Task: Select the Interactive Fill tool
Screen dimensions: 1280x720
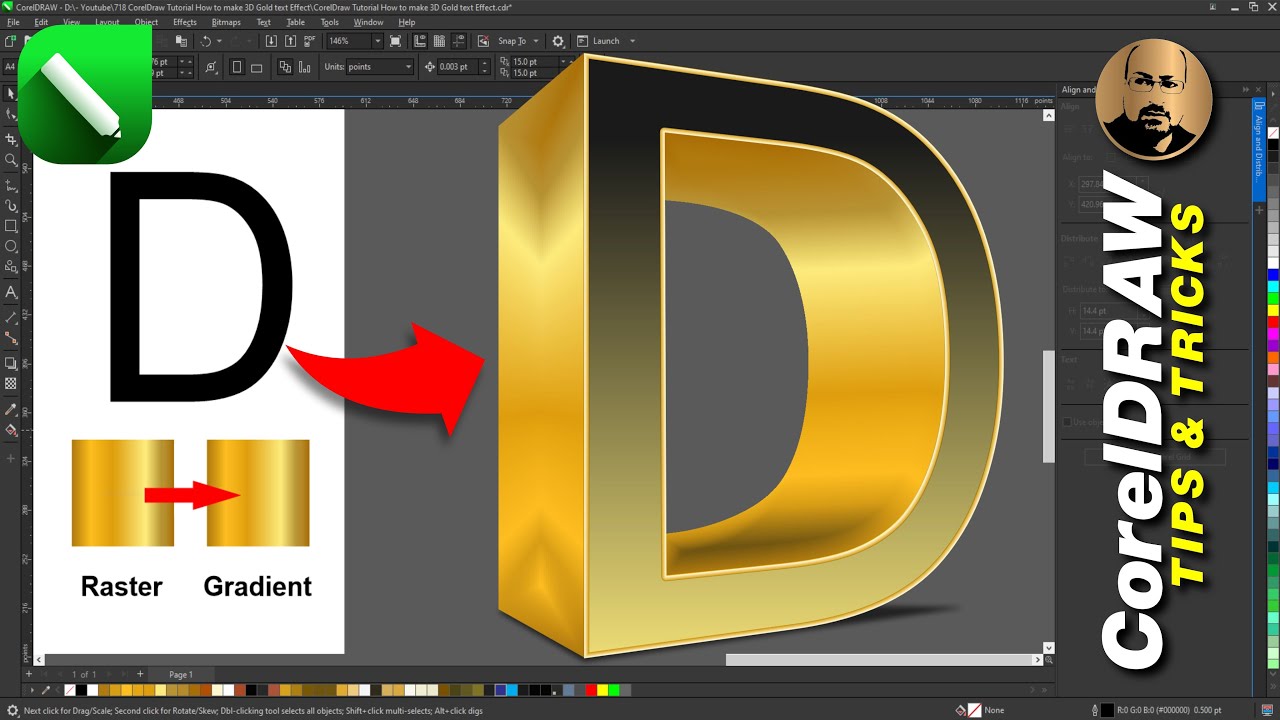Action: 11,430
